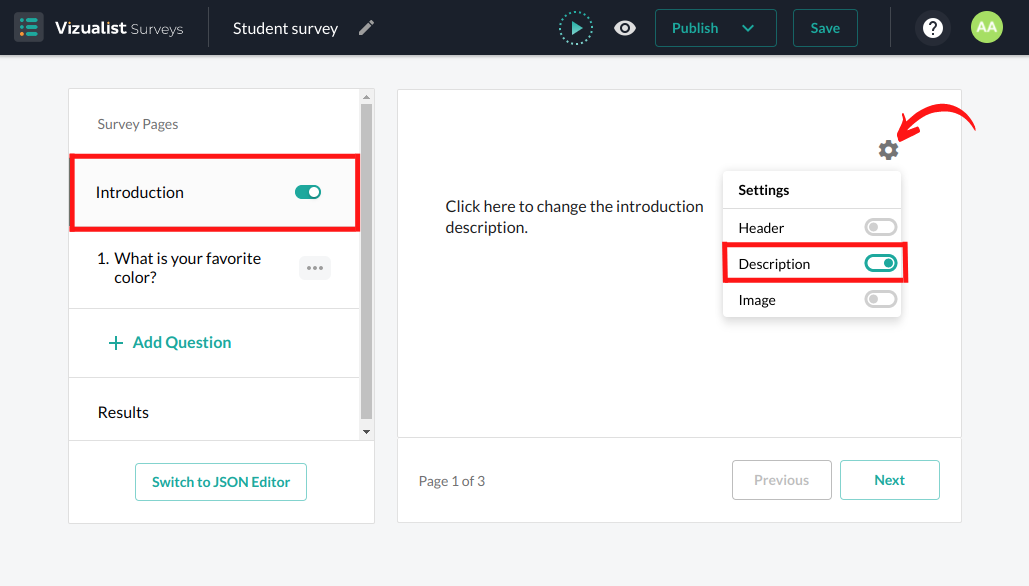Preview survey using the eye icon

pos(625,28)
